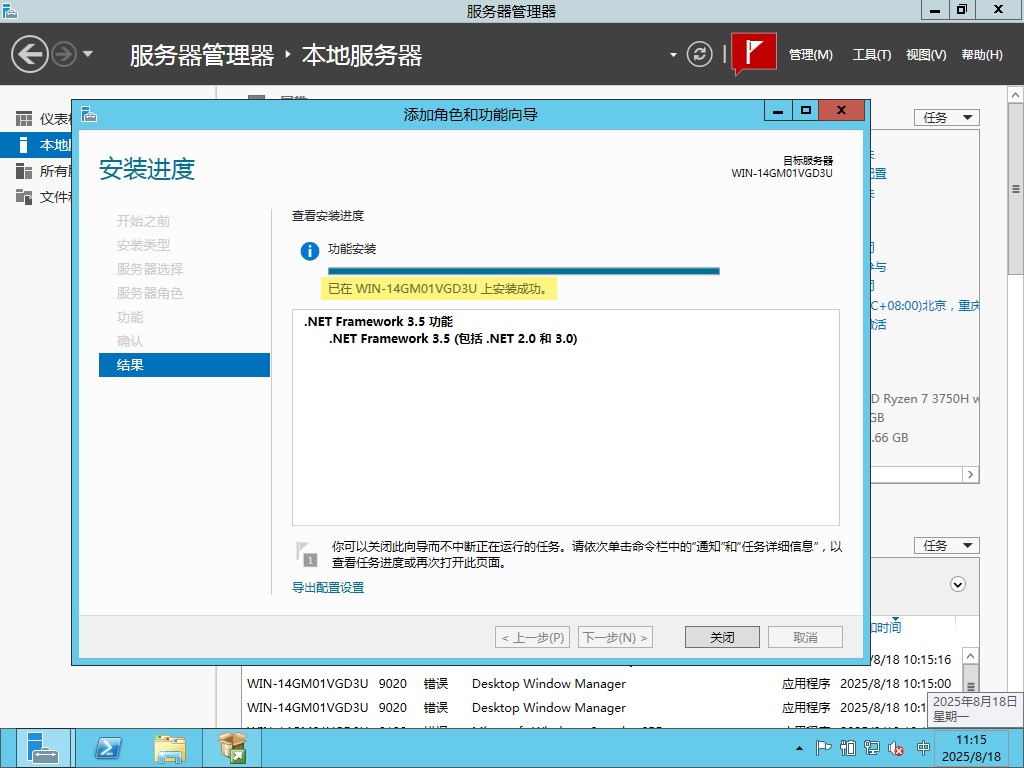
Task: Click the taskbar clock showing 11:15
Action: (x=971, y=748)
